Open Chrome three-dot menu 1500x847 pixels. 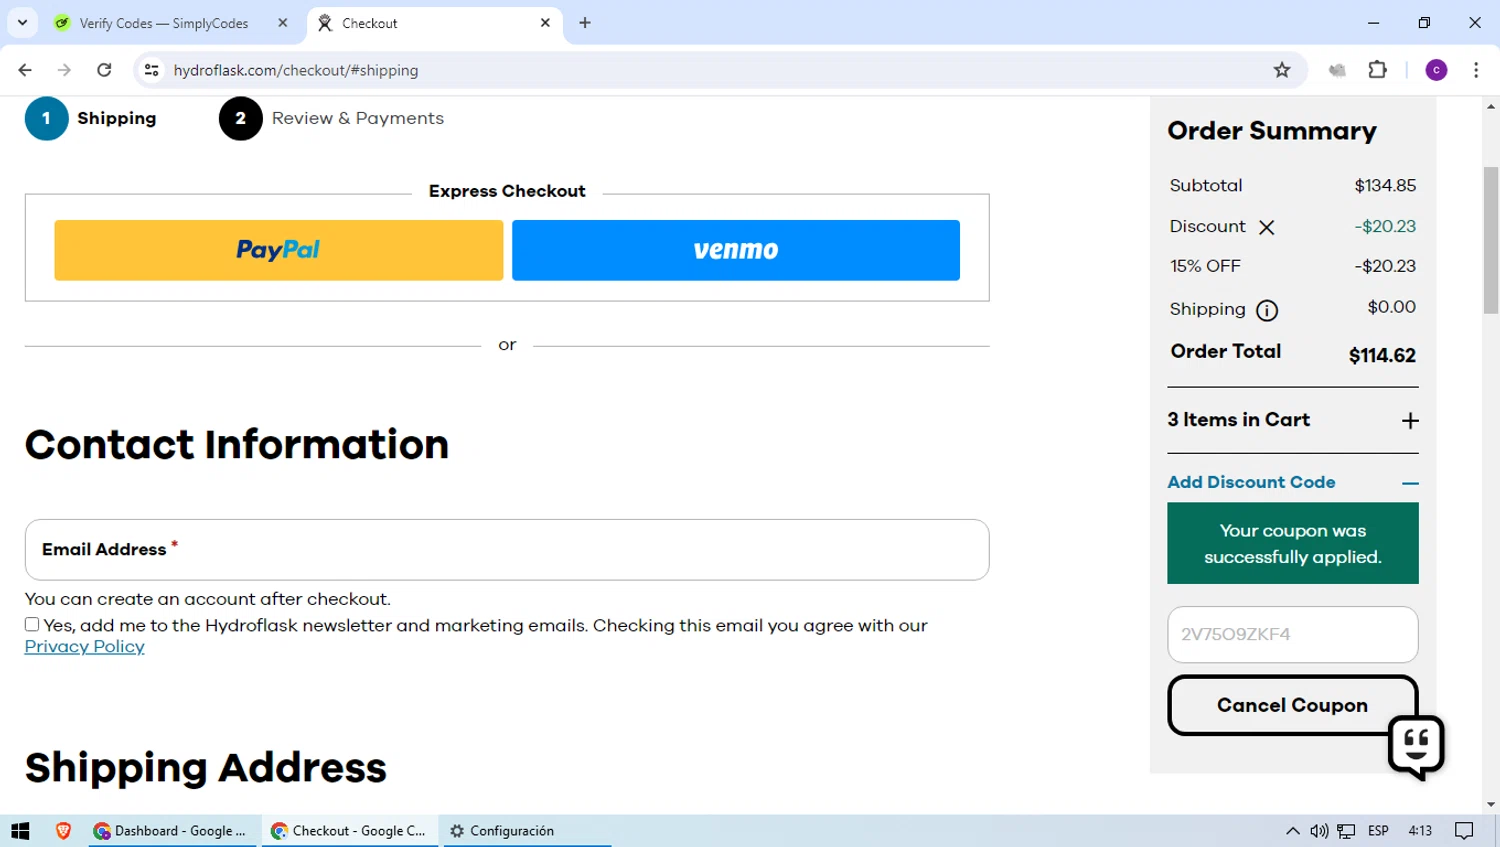[x=1476, y=70]
